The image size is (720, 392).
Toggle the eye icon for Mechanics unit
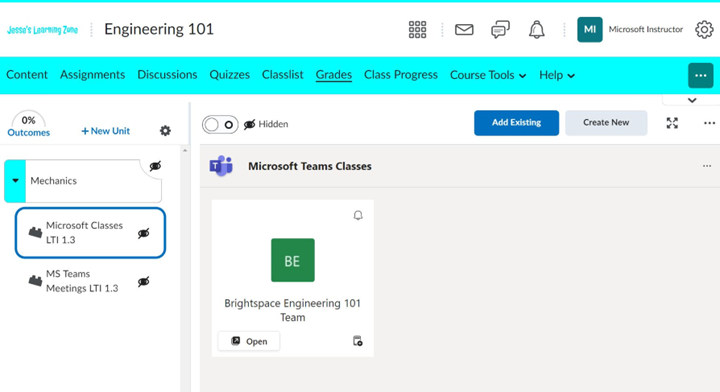pyautogui.click(x=155, y=166)
